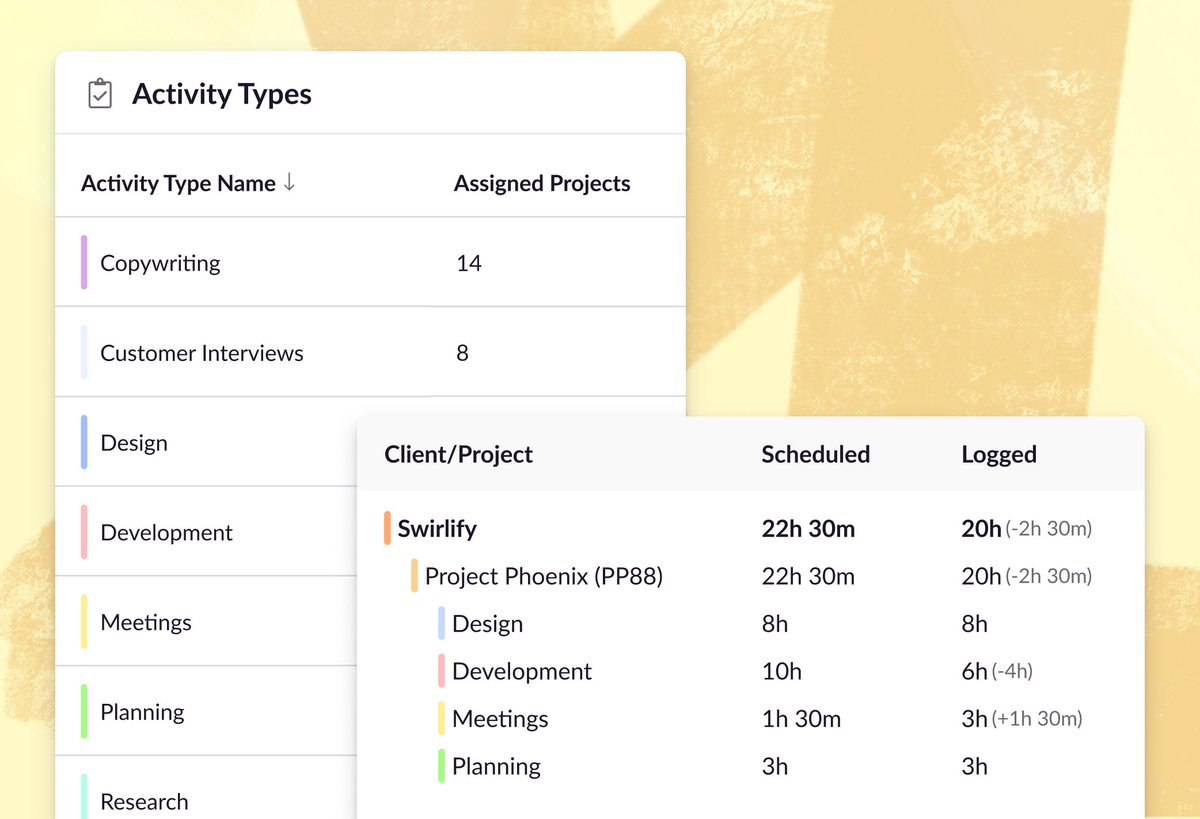Click Swirlify's scheduled 22h 30m value

(x=808, y=528)
